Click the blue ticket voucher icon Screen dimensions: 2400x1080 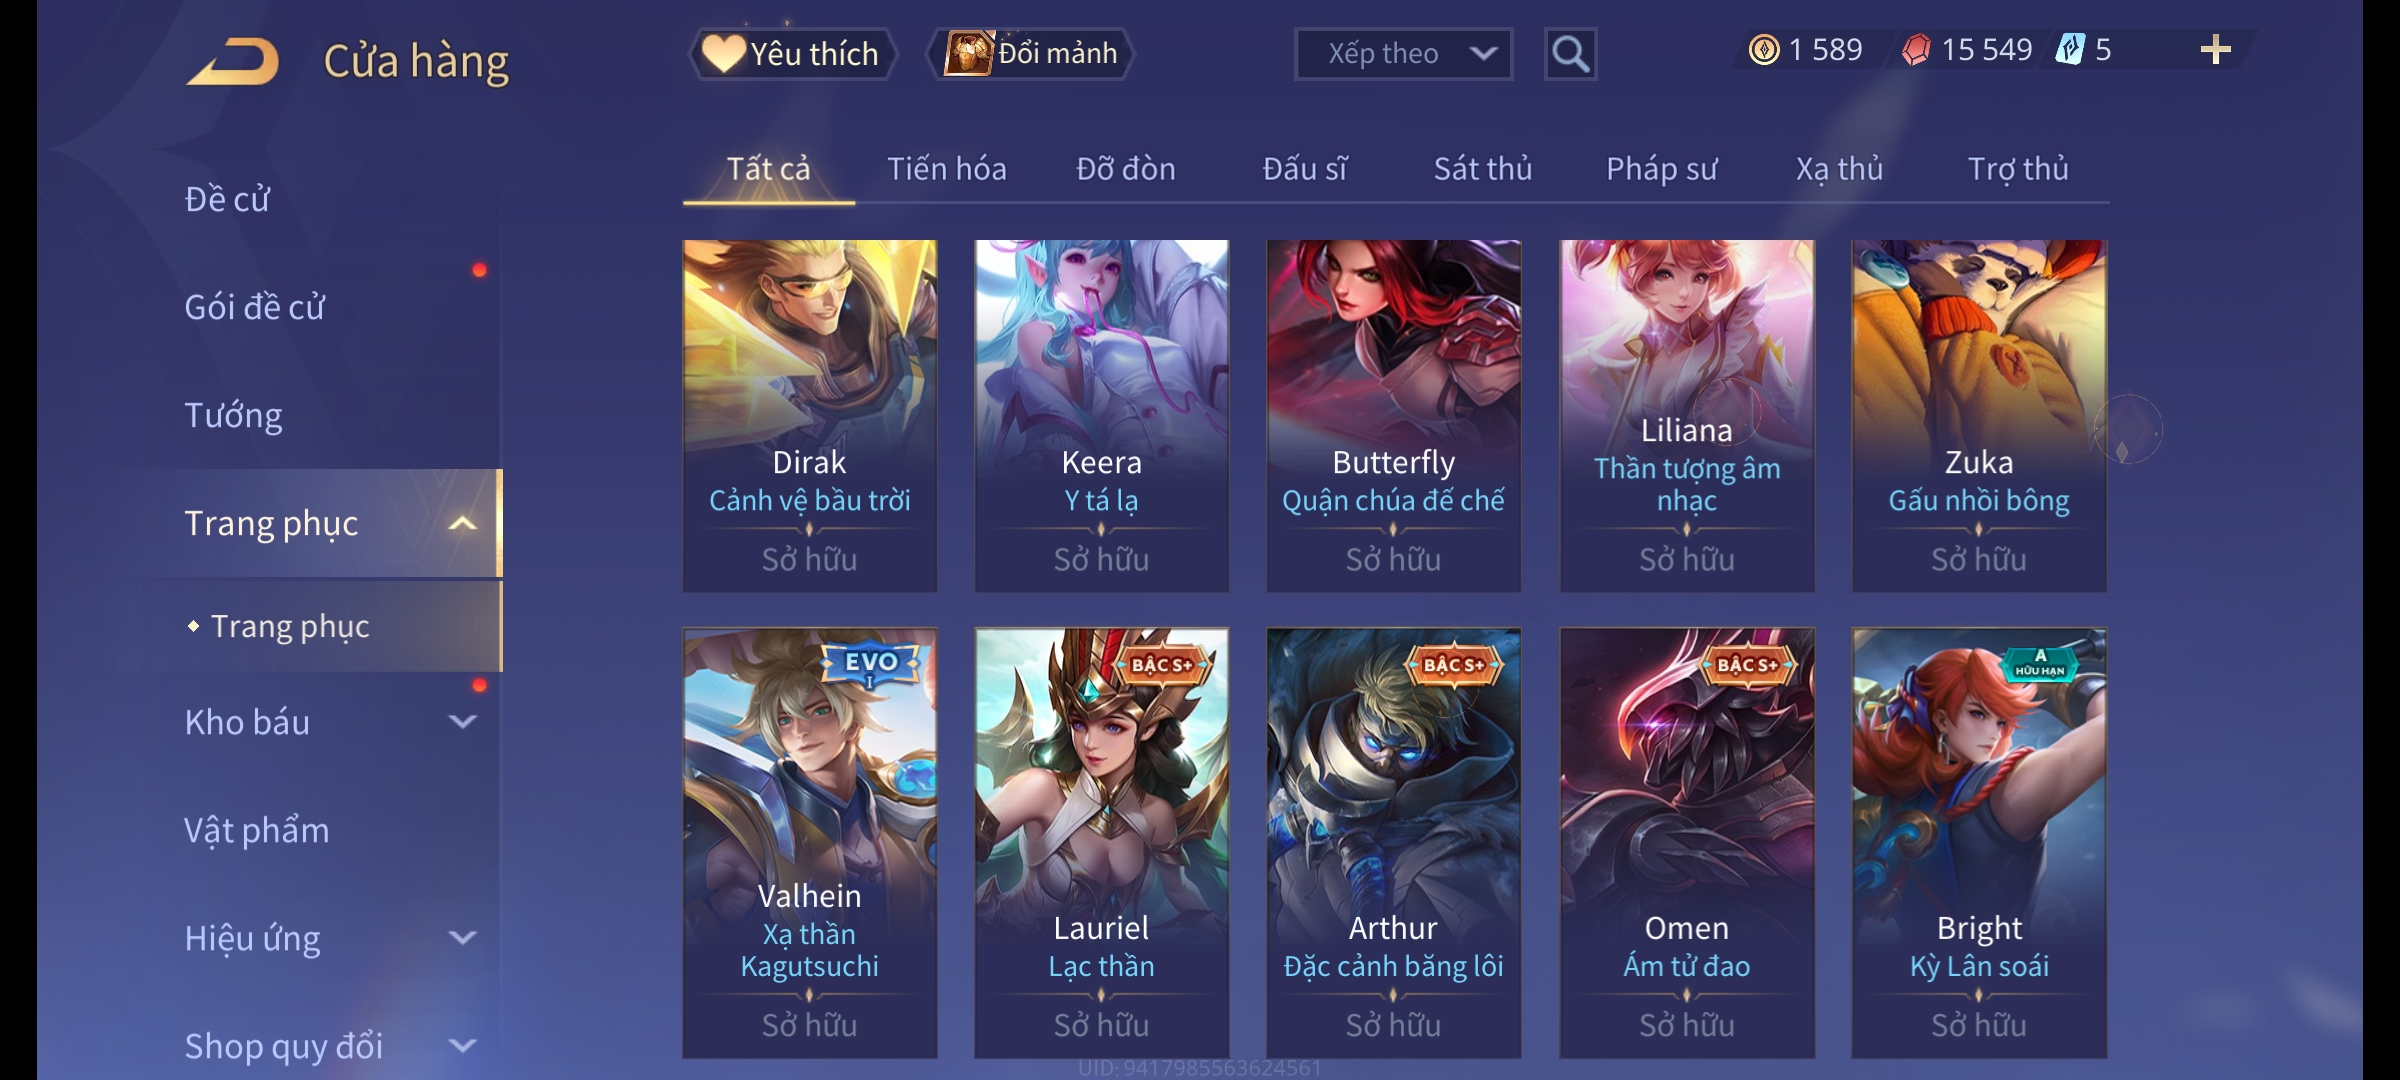(x=2070, y=50)
